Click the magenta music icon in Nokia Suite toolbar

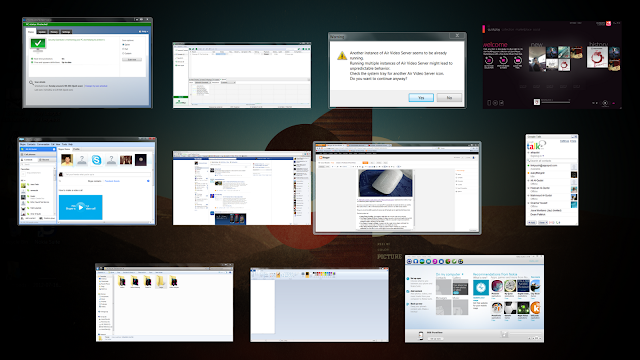coord(435,262)
